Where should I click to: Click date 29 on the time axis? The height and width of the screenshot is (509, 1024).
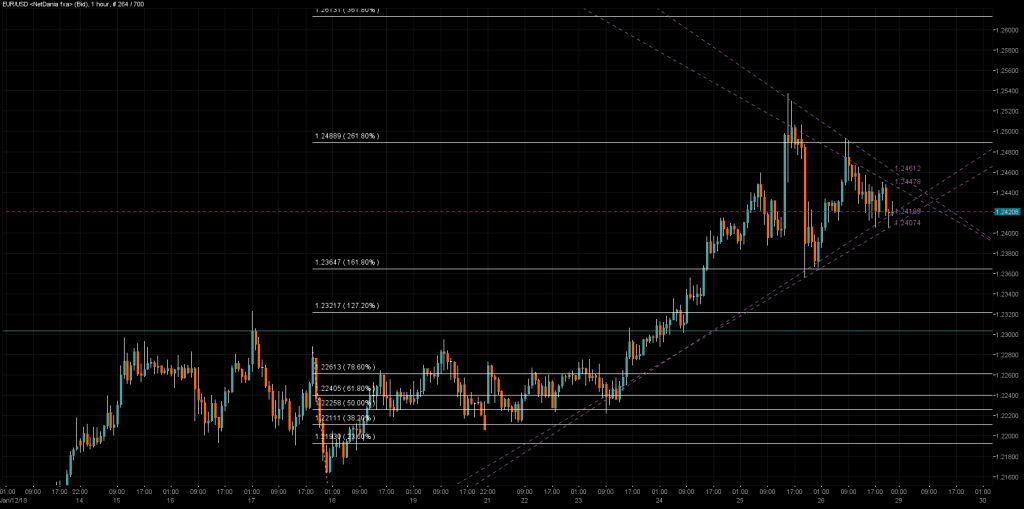pos(899,501)
